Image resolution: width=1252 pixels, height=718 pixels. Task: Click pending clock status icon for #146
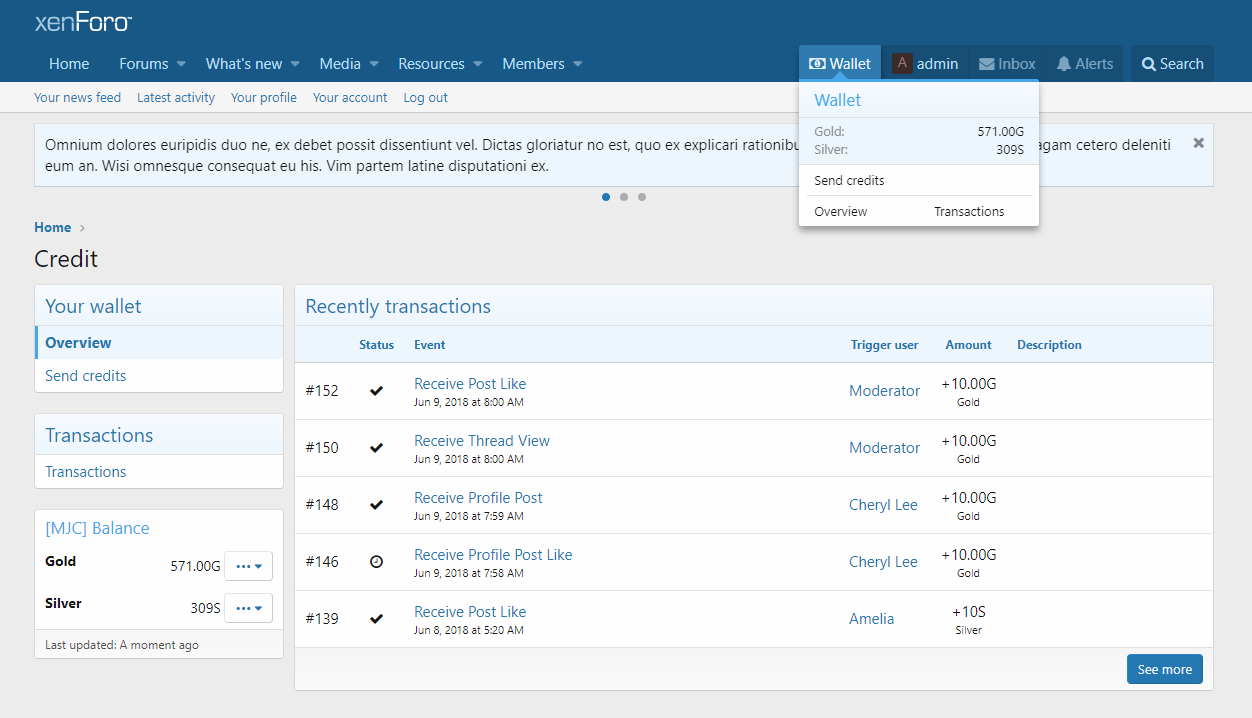pyautogui.click(x=376, y=562)
